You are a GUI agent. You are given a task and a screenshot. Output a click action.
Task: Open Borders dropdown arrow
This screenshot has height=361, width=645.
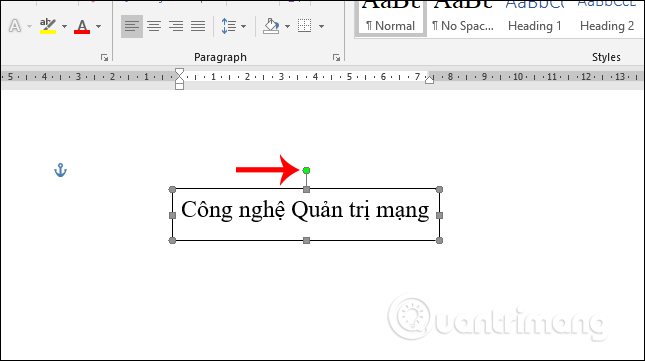click(321, 27)
